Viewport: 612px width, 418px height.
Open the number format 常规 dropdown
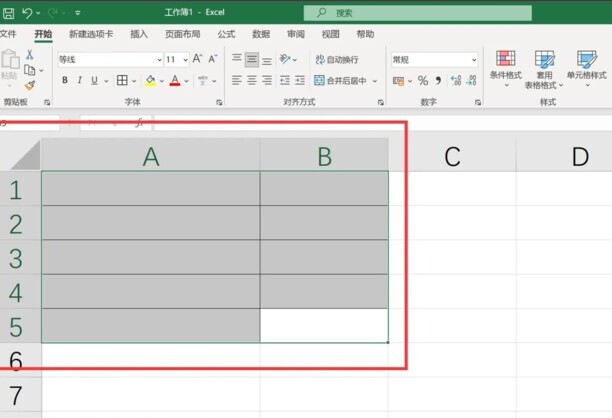tap(474, 60)
